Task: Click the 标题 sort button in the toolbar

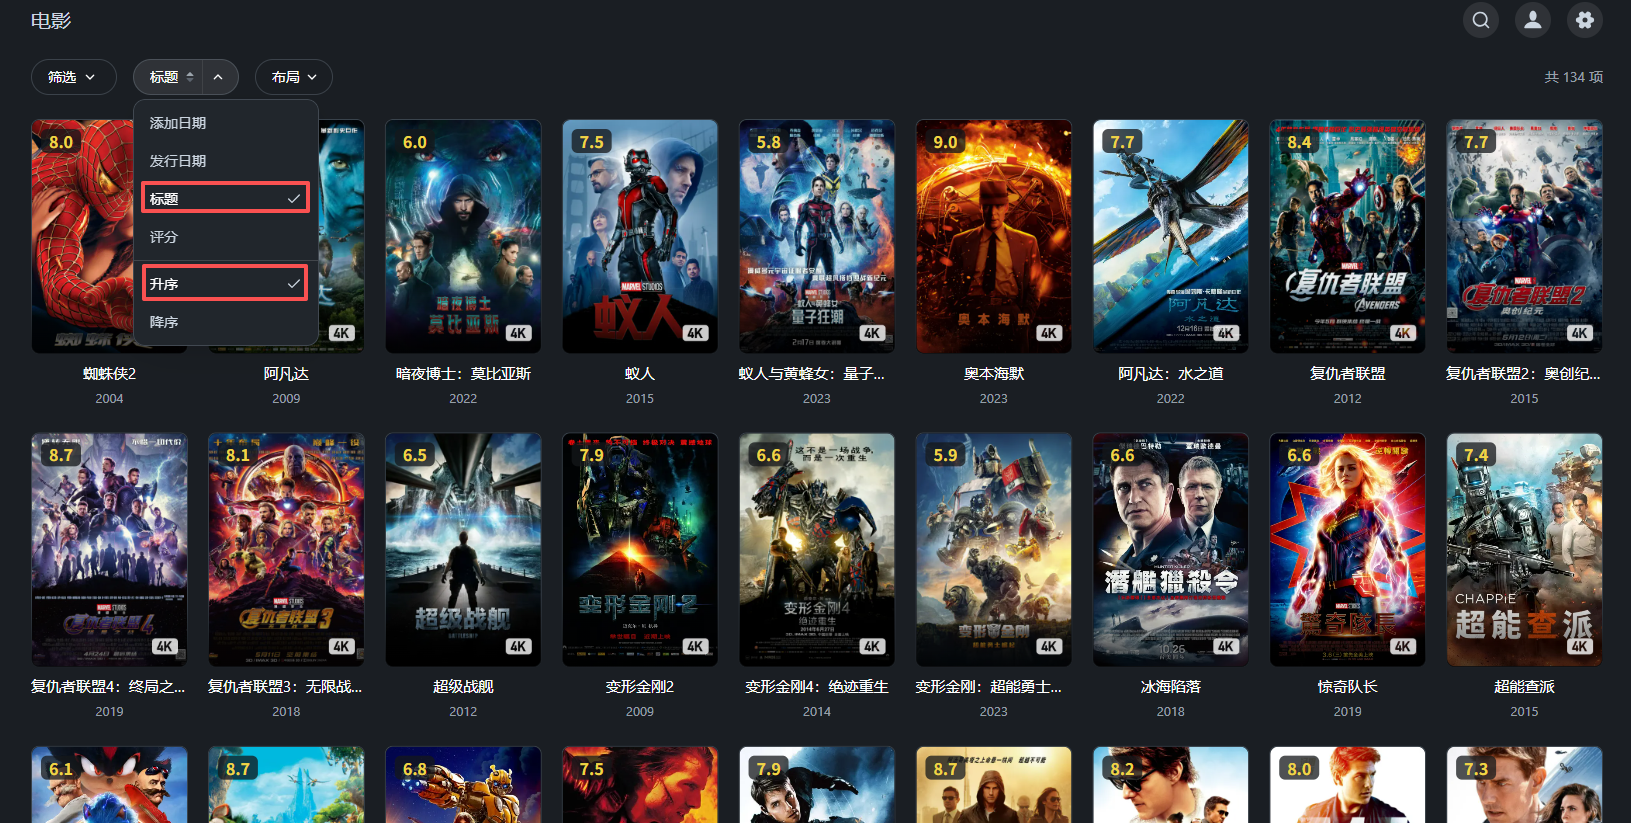Action: click(168, 77)
